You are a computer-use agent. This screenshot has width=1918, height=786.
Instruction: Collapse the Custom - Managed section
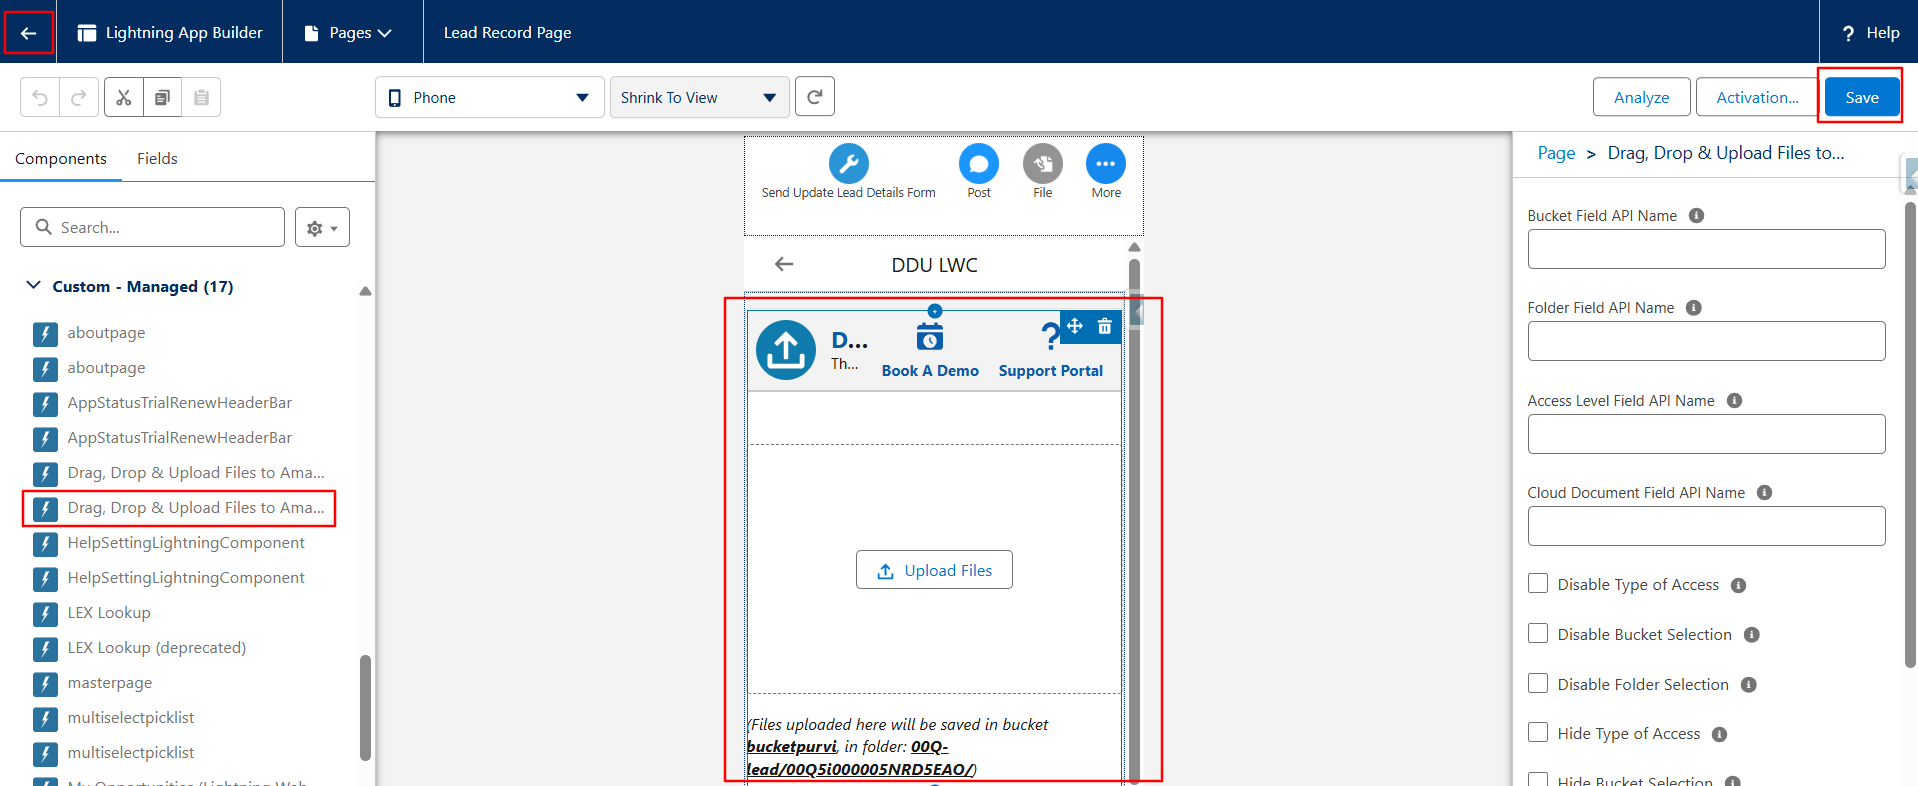33,286
